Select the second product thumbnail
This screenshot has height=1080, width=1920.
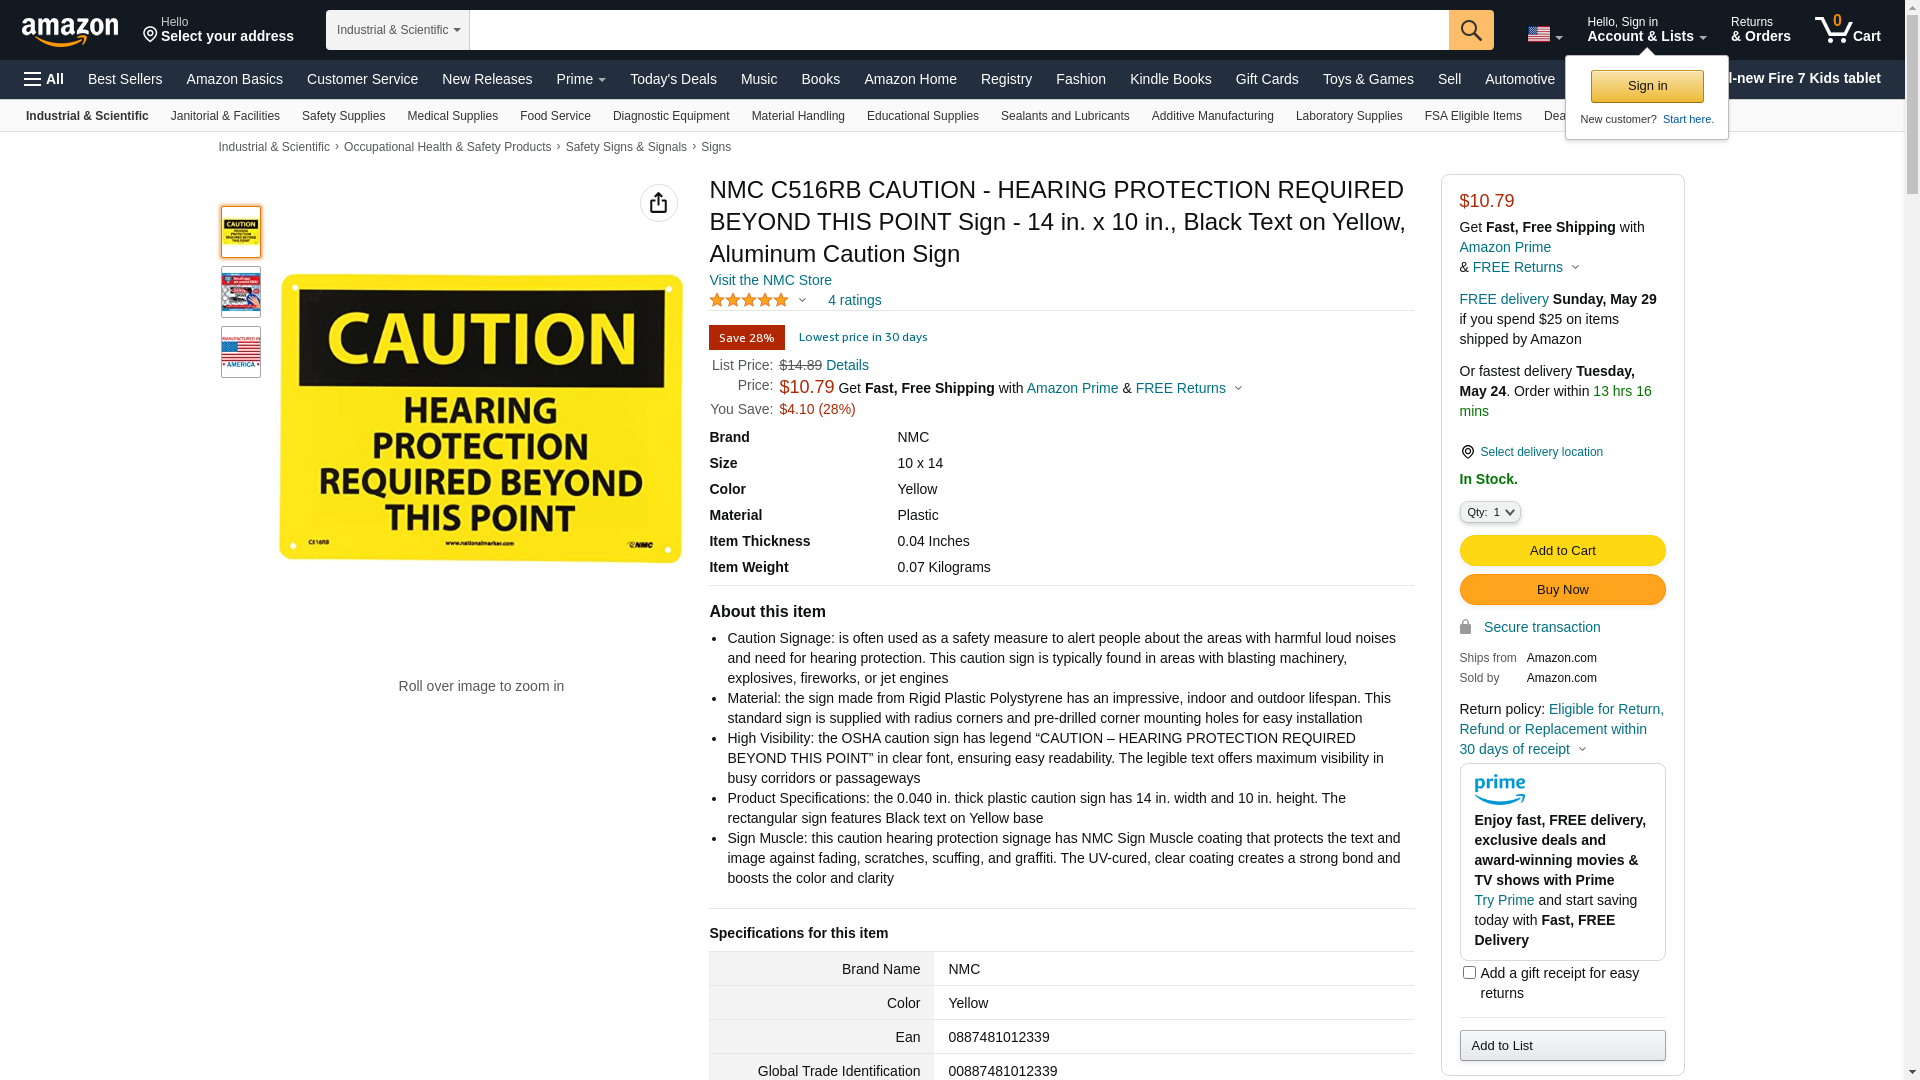pyautogui.click(x=241, y=292)
